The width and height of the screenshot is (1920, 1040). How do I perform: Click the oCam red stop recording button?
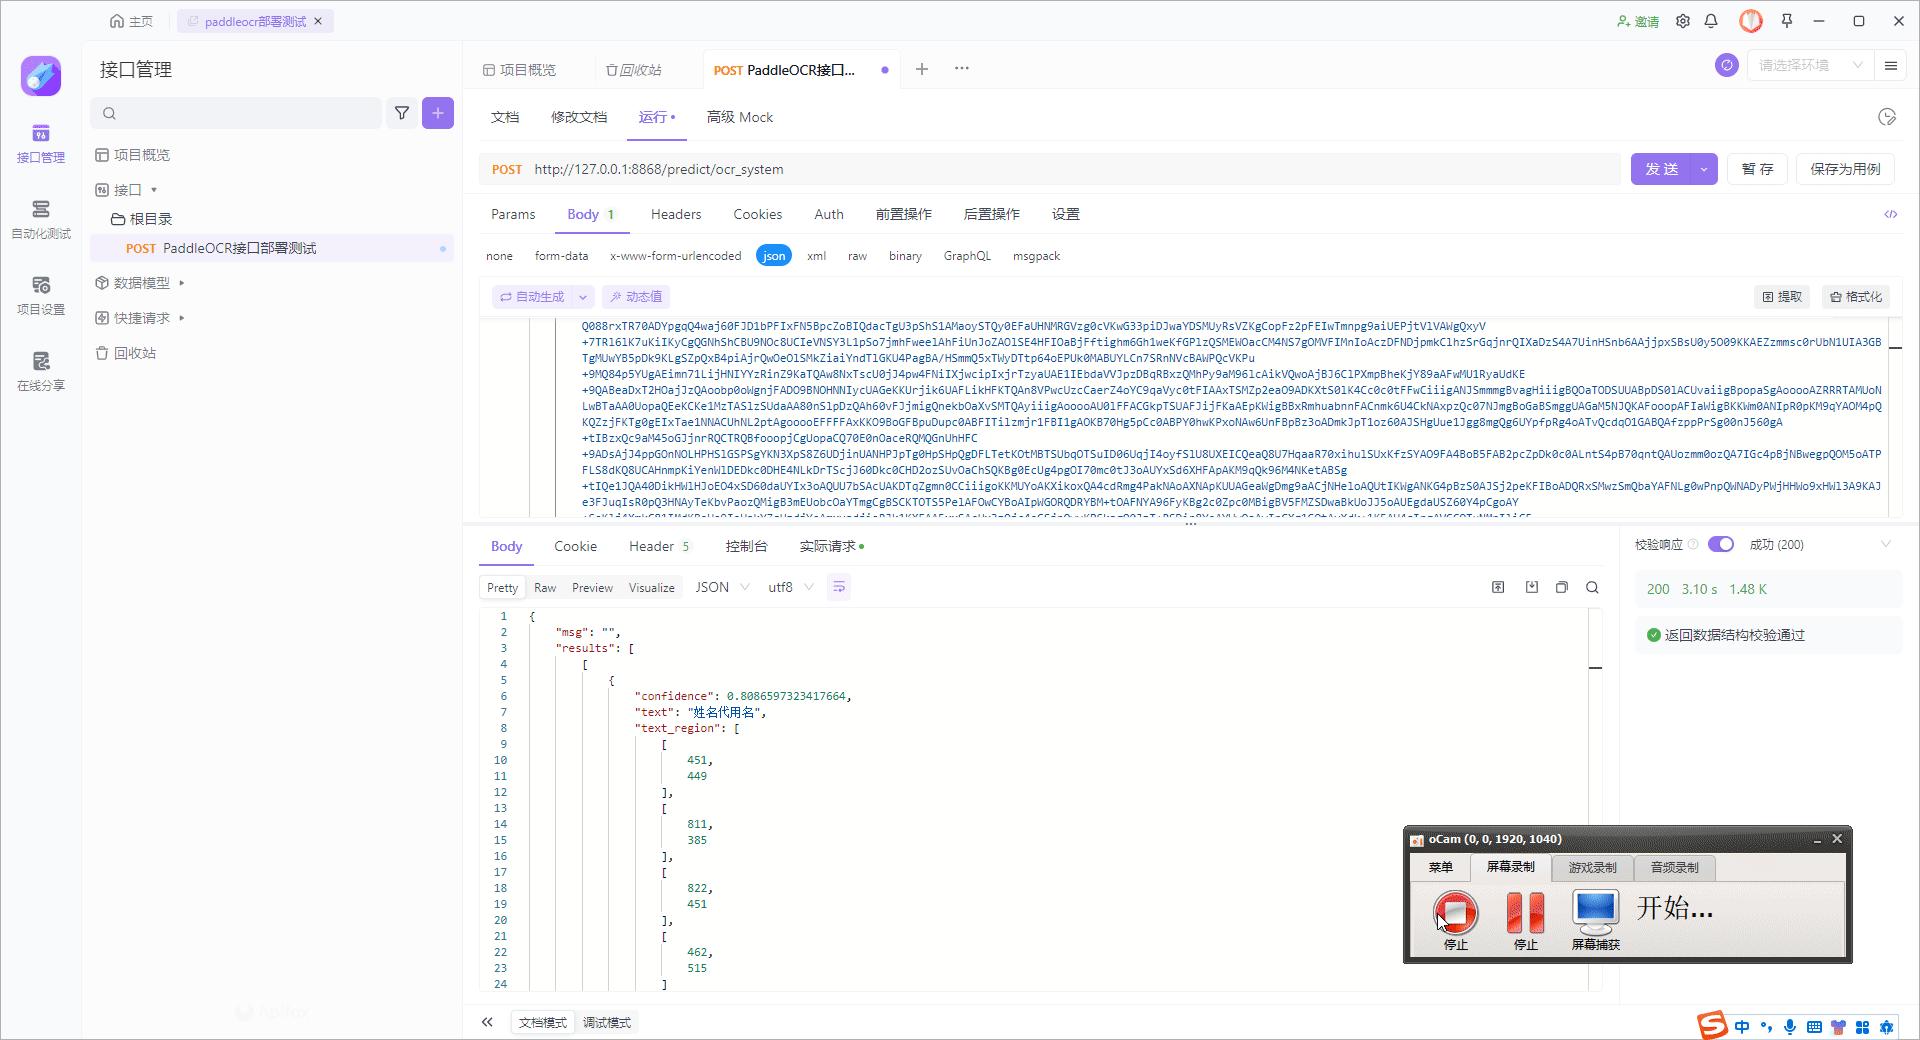tap(1455, 911)
